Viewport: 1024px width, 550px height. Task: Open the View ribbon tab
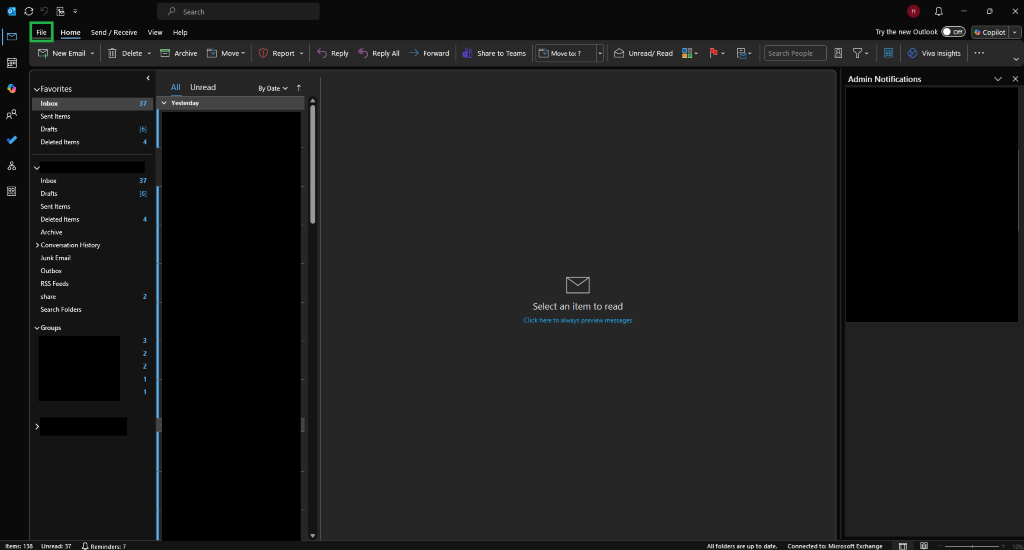pos(155,32)
